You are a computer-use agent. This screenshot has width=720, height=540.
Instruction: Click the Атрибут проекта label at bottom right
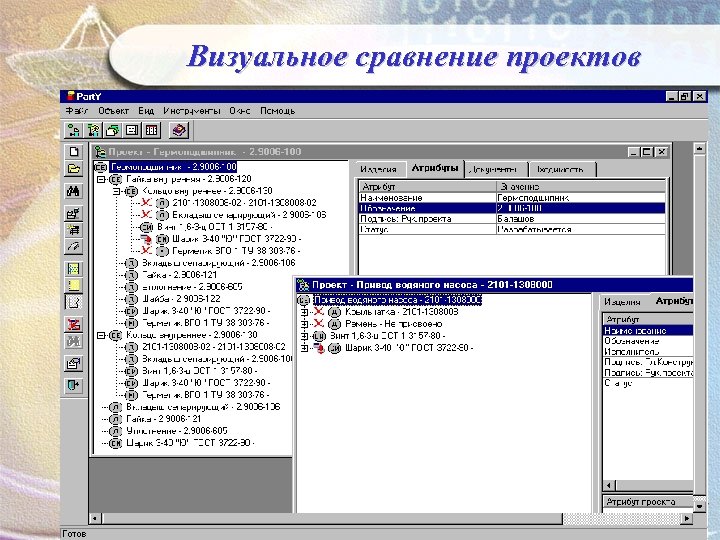(x=641, y=502)
